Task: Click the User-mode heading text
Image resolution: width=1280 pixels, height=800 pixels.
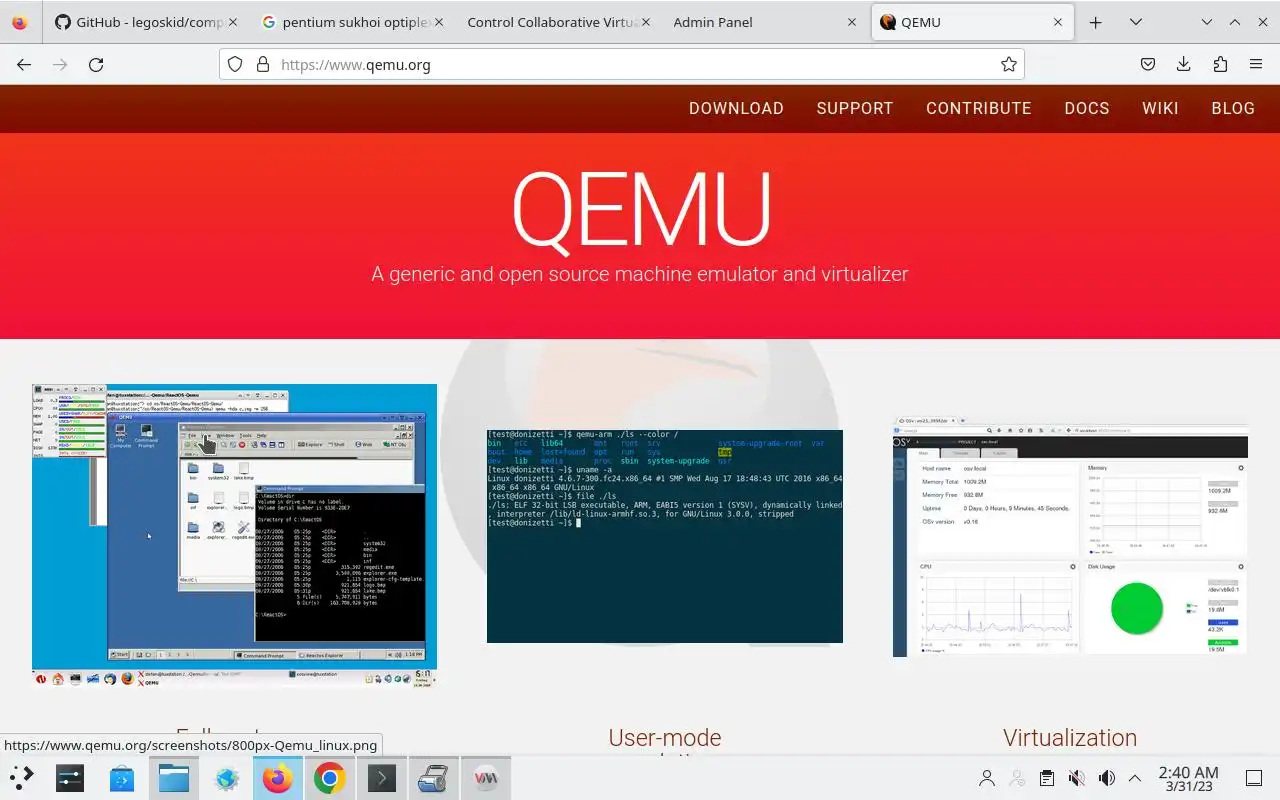Action: (x=665, y=738)
